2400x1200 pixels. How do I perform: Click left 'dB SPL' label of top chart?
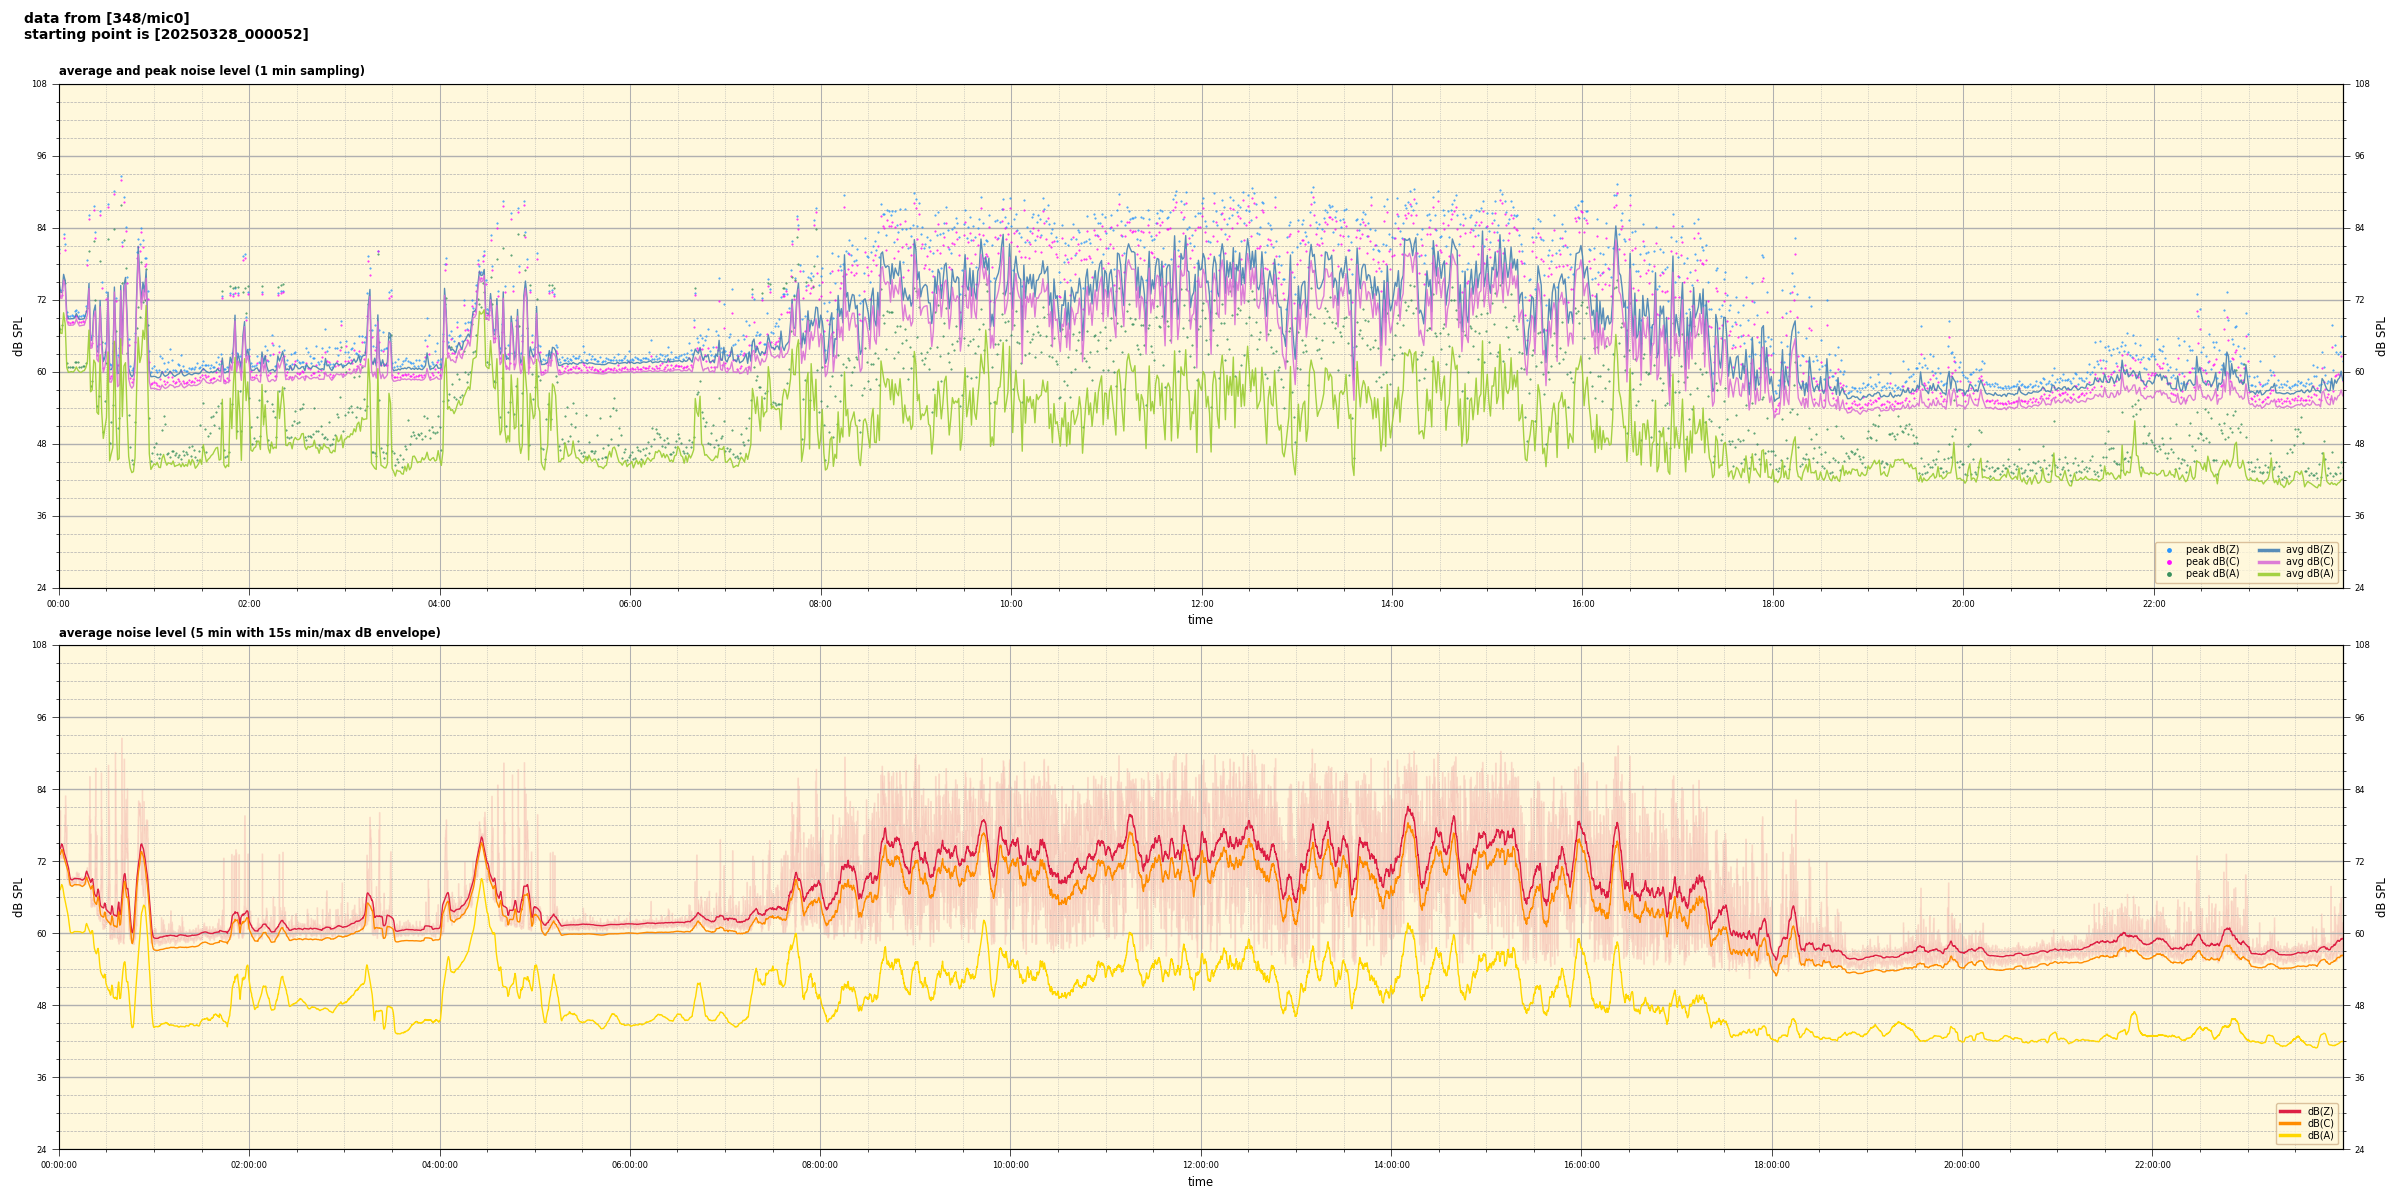[x=18, y=336]
